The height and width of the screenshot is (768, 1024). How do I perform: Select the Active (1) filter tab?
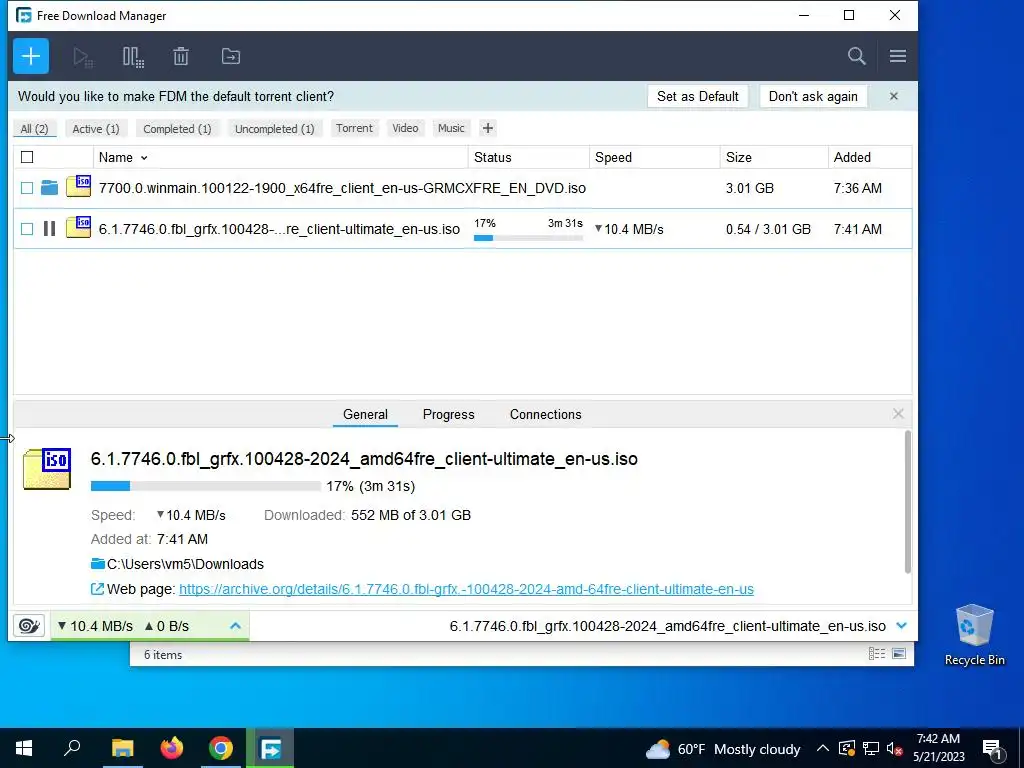coord(96,129)
